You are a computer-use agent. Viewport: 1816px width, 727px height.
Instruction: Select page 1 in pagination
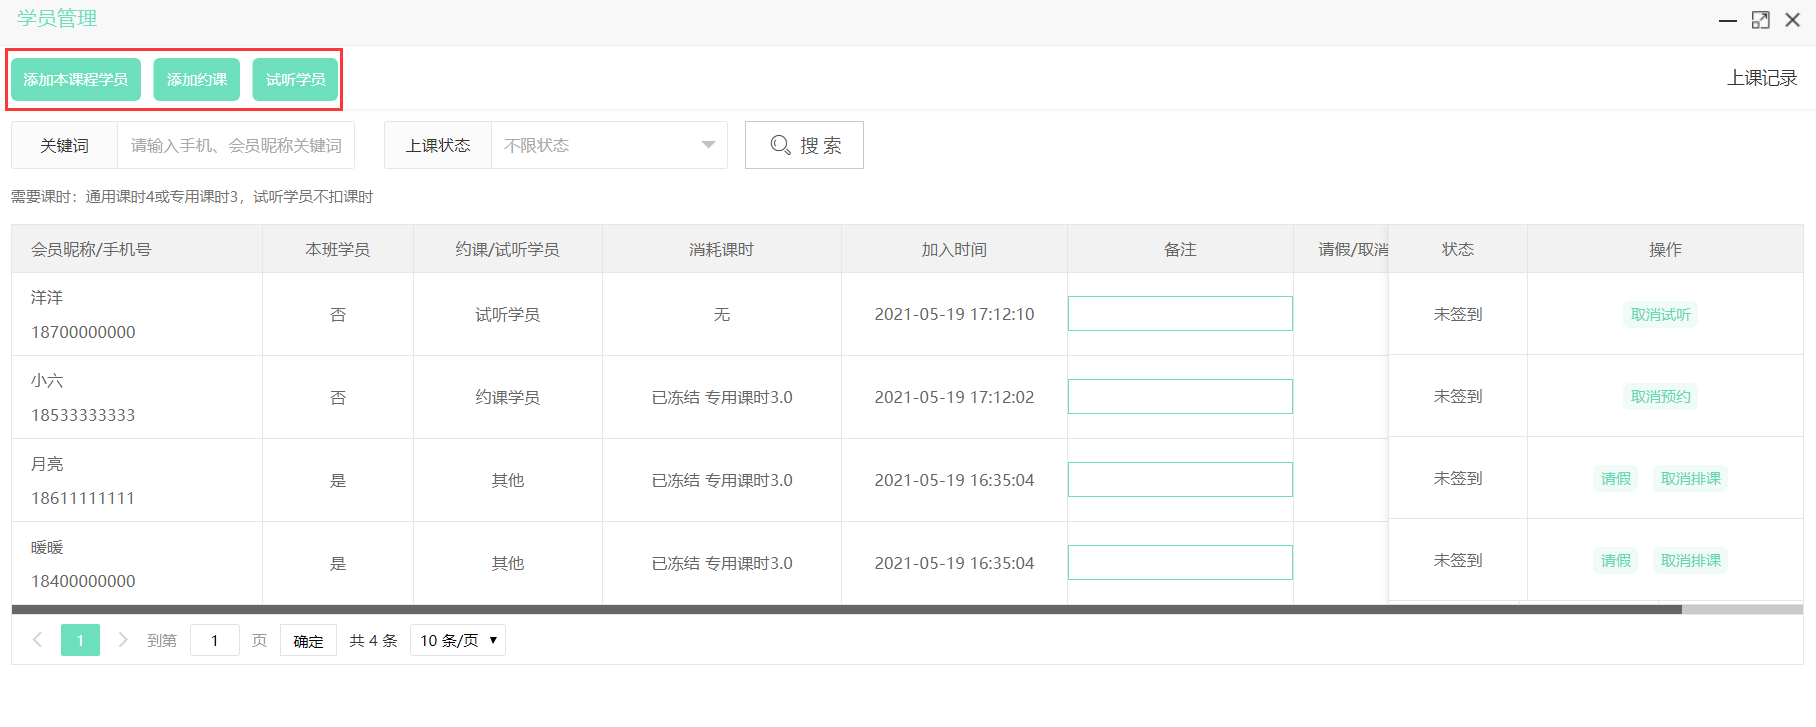80,640
